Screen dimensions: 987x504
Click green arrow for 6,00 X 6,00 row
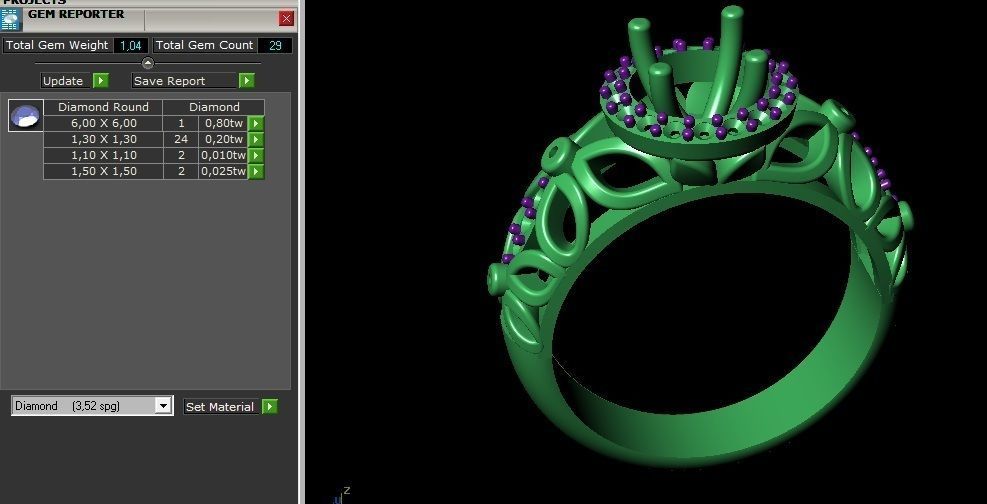pos(256,123)
